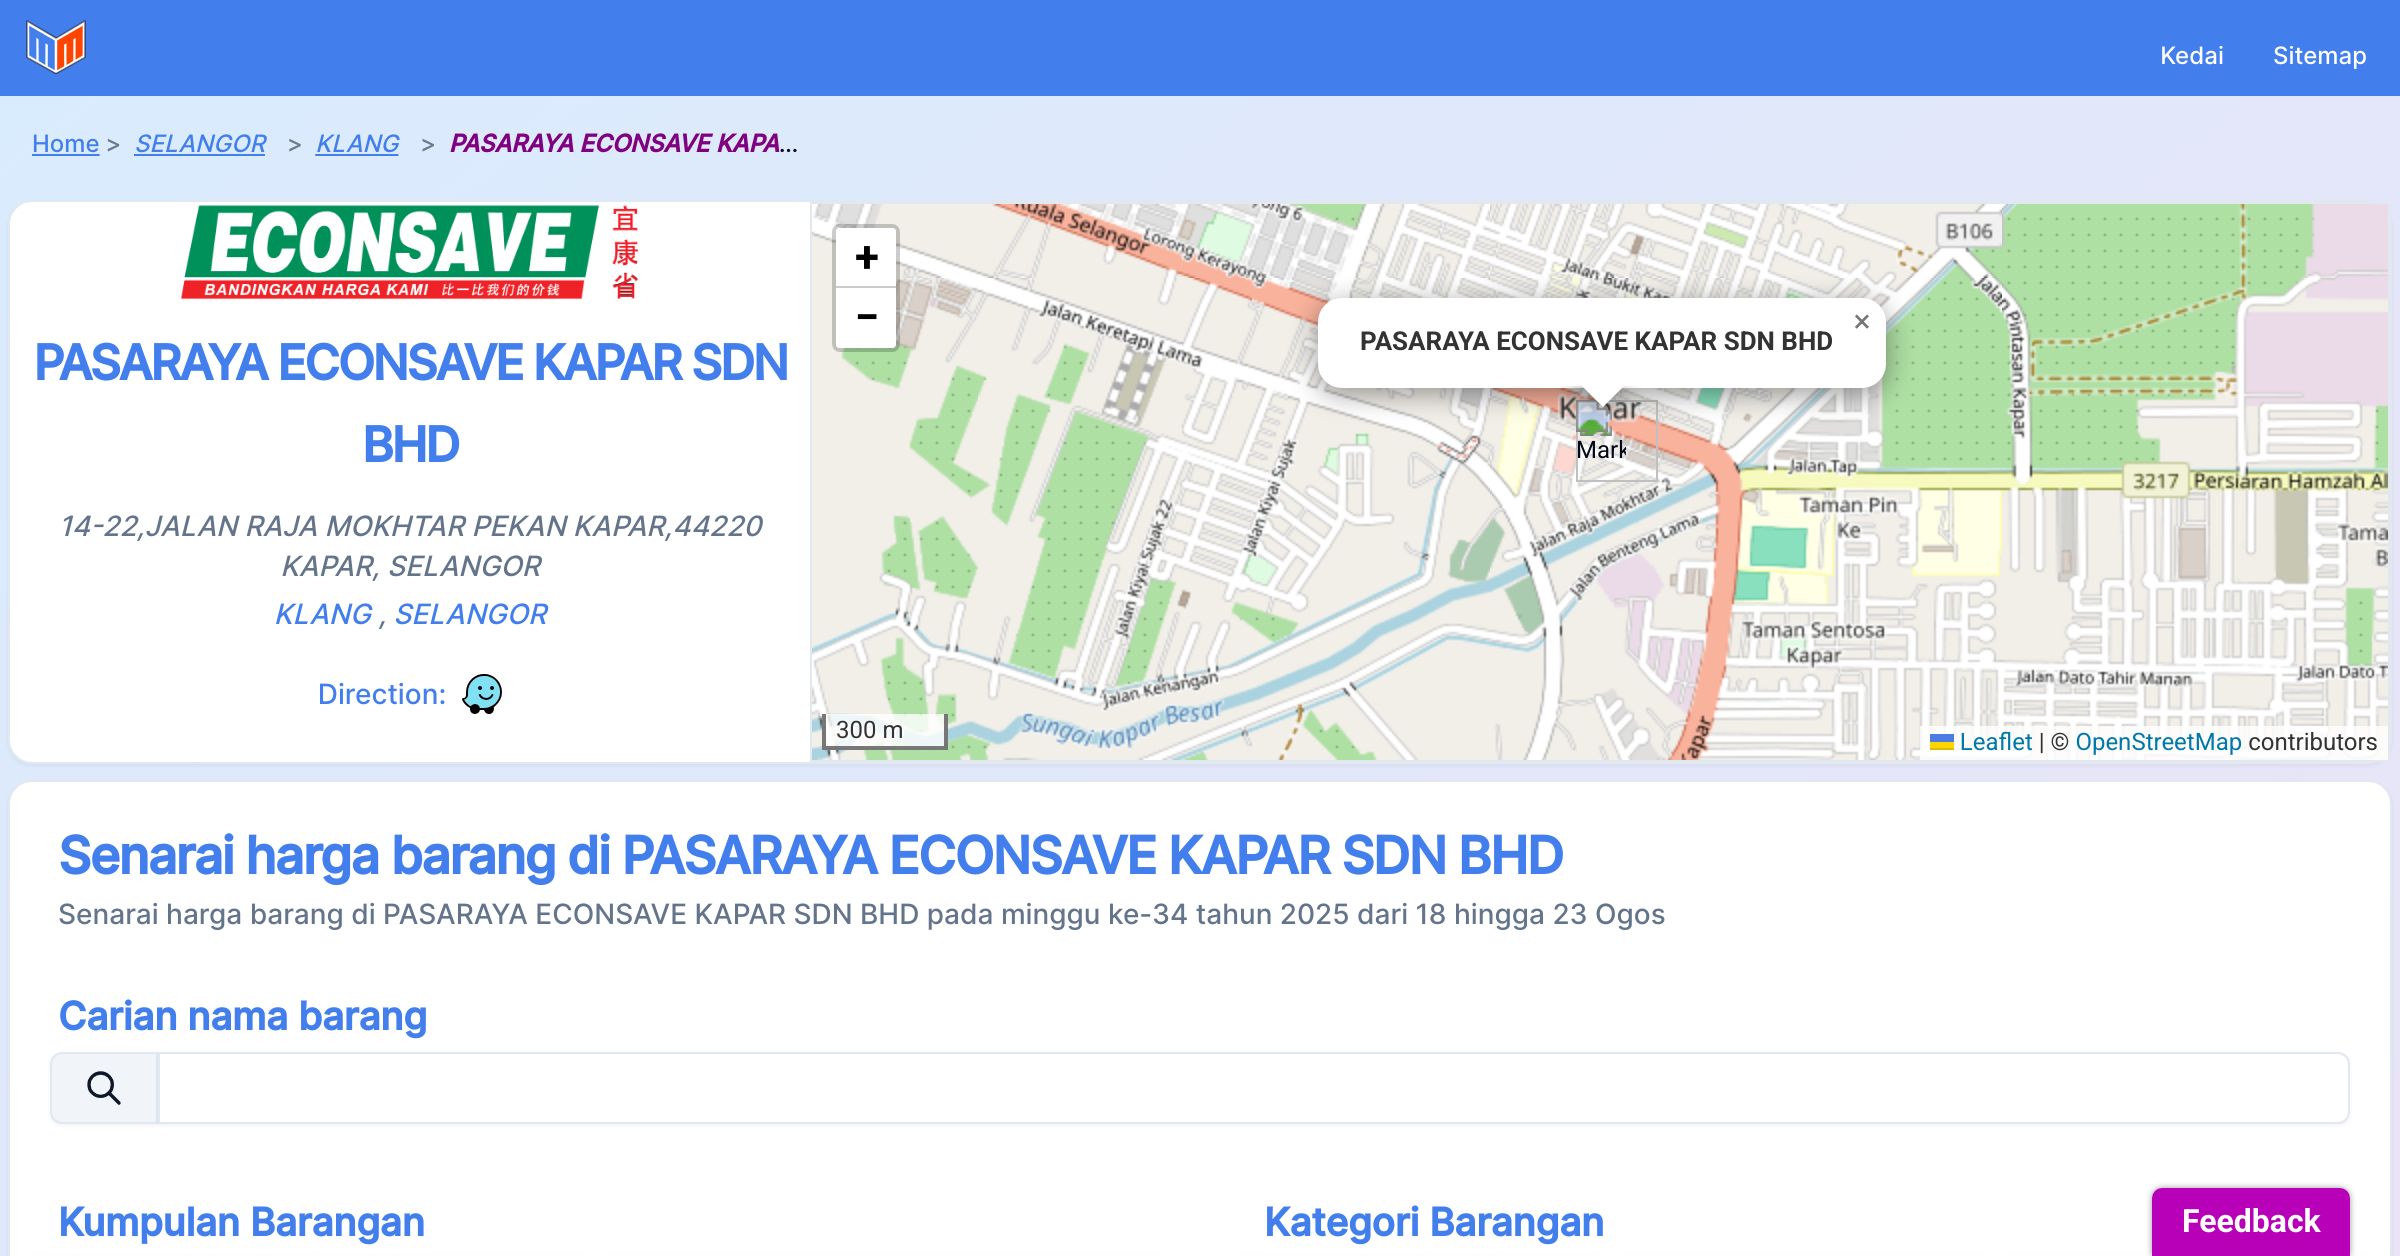Image resolution: width=2400 pixels, height=1256 pixels.
Task: Open KLANG breadcrumb link
Action: coord(357,143)
